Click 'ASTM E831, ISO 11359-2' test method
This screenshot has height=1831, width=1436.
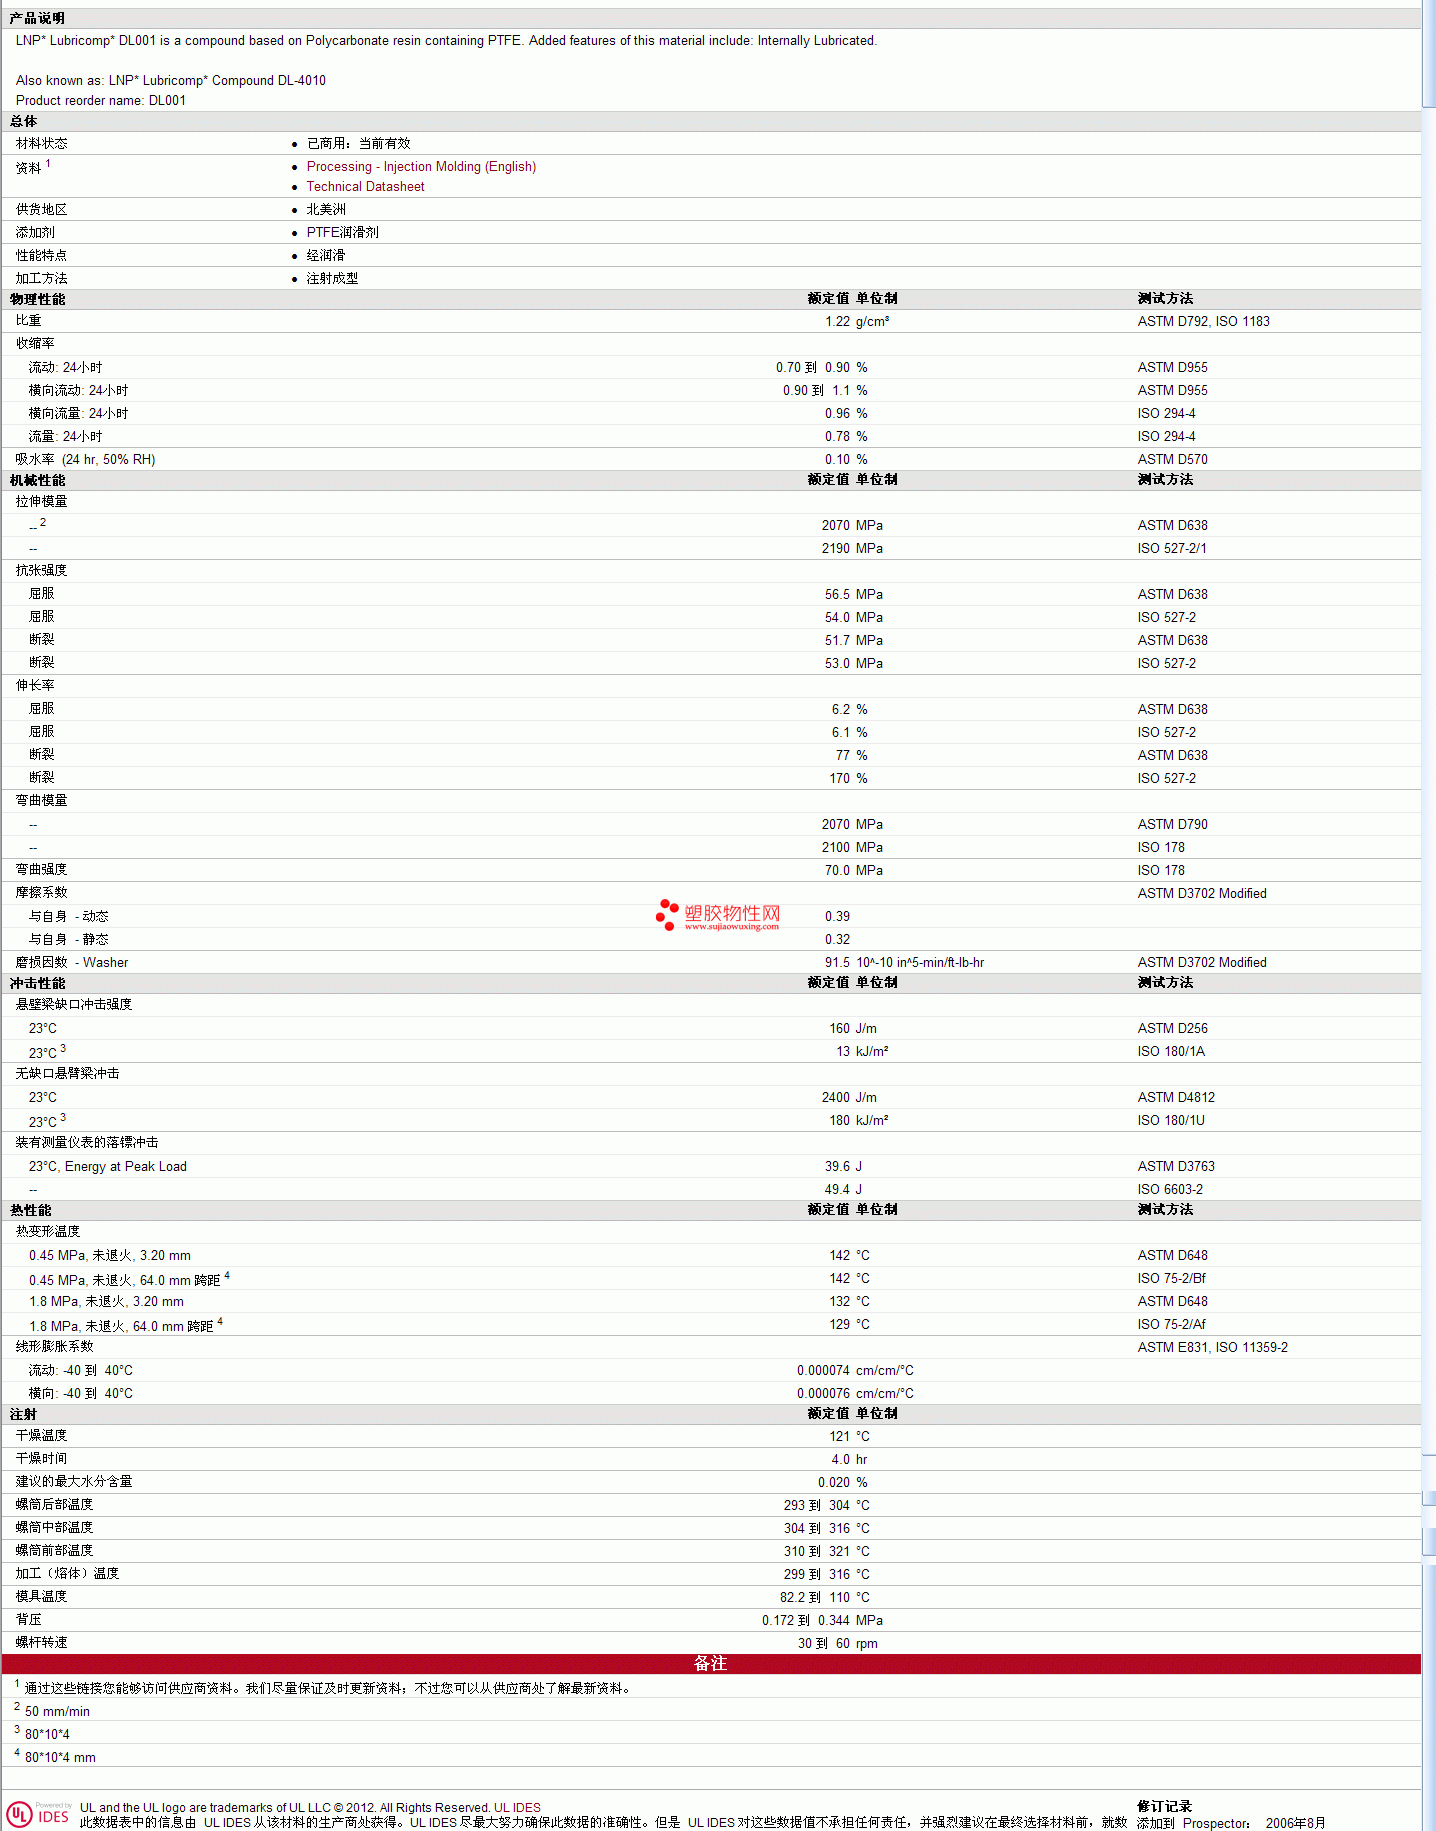1213,1348
